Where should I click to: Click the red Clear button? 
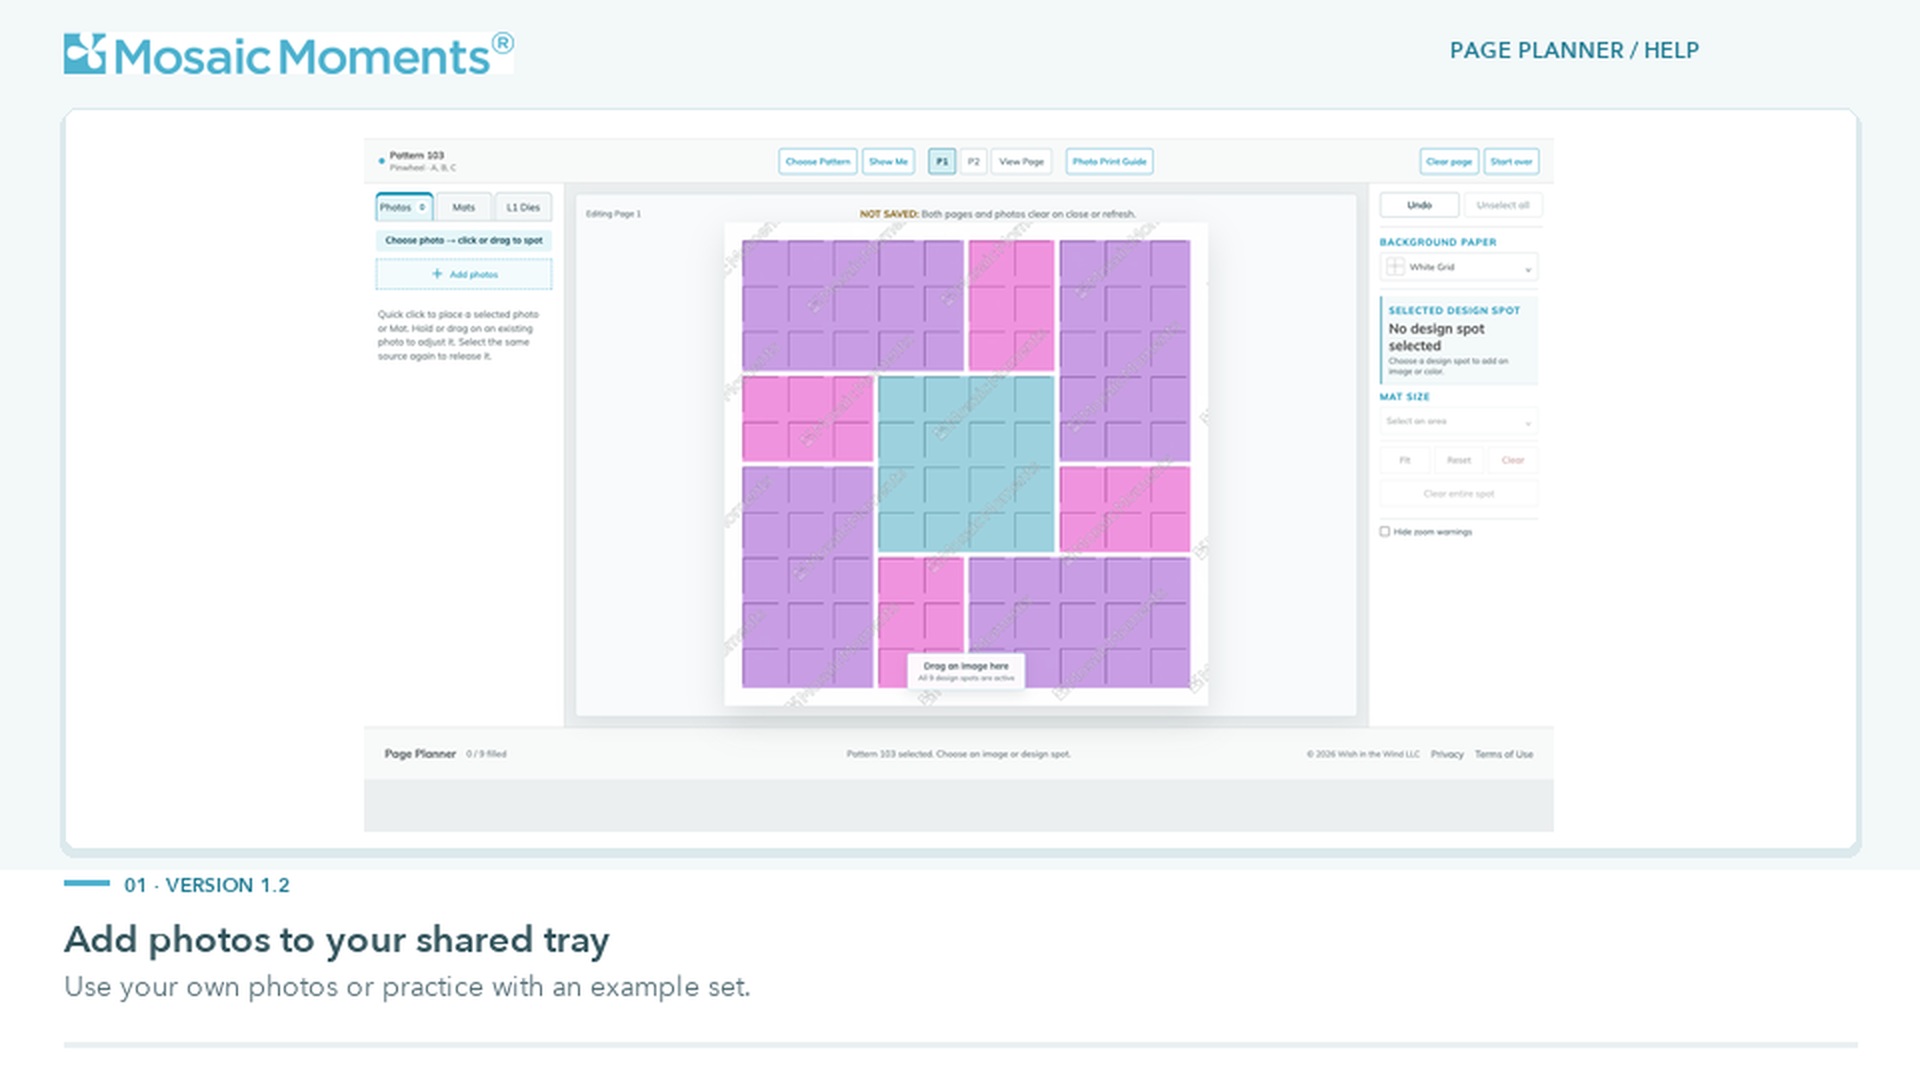click(1513, 460)
